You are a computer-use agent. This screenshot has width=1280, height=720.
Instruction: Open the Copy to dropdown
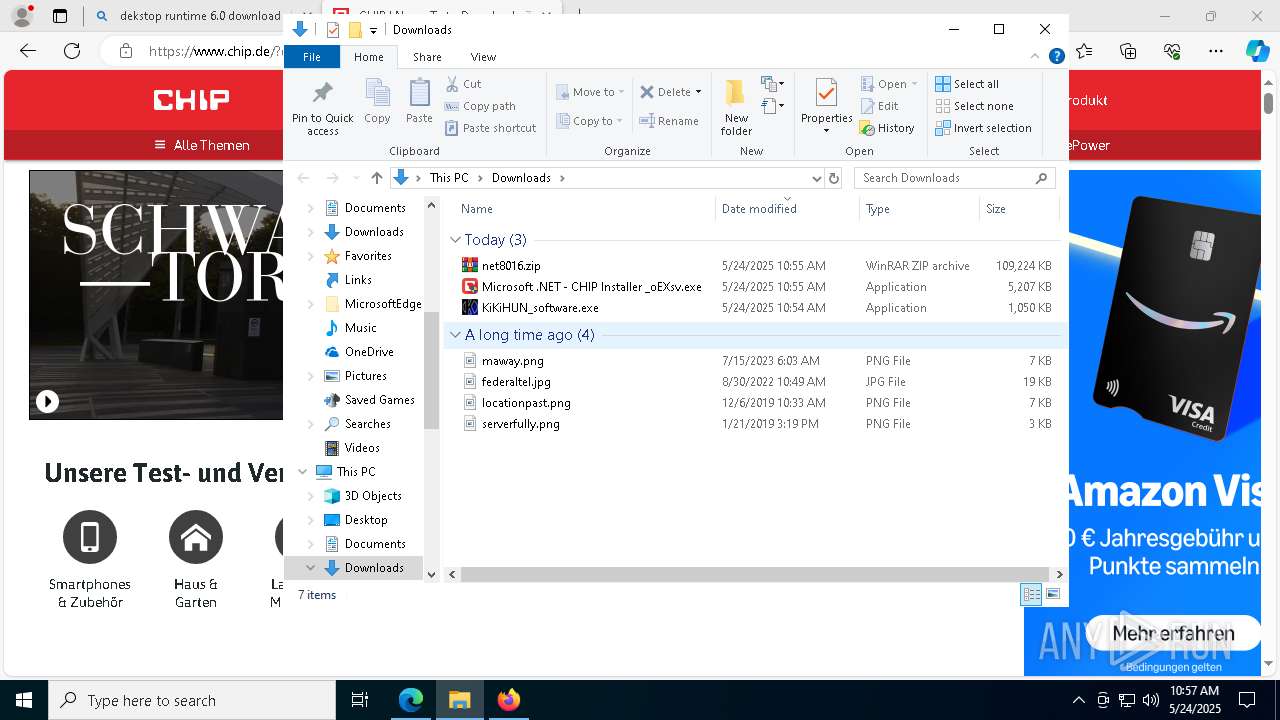point(590,121)
